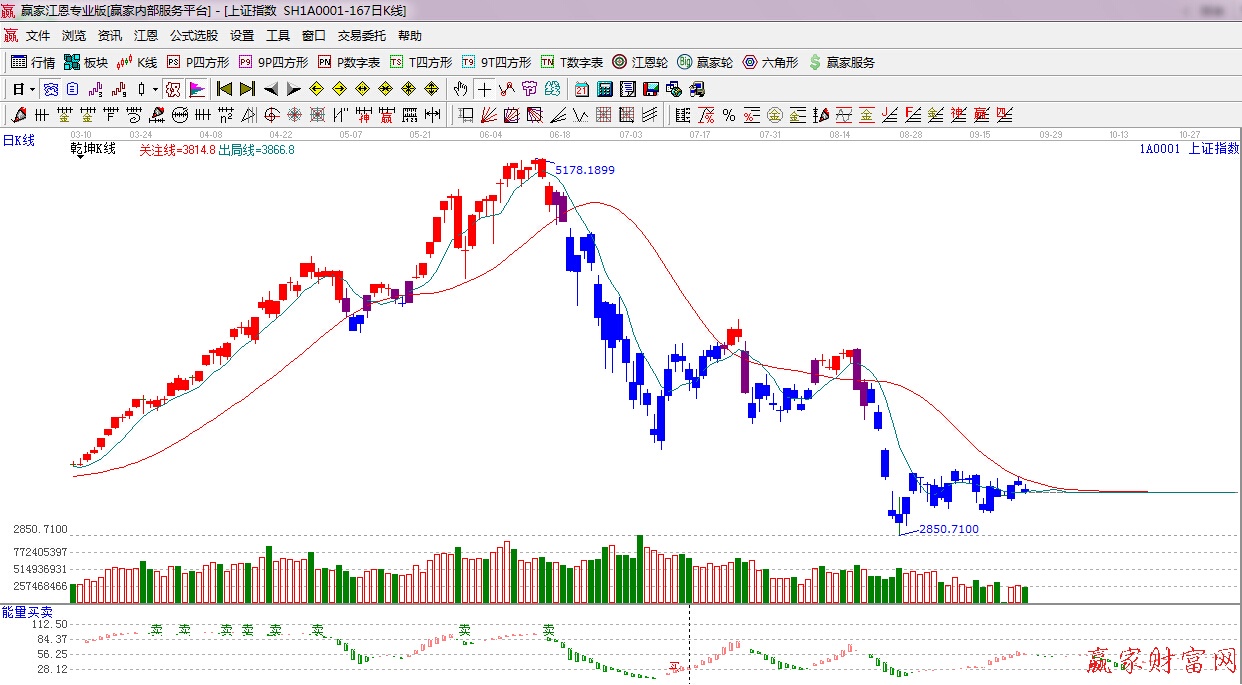Open 赢家服务 dollar-sign service icon
The image size is (1242, 685).
(x=841, y=62)
